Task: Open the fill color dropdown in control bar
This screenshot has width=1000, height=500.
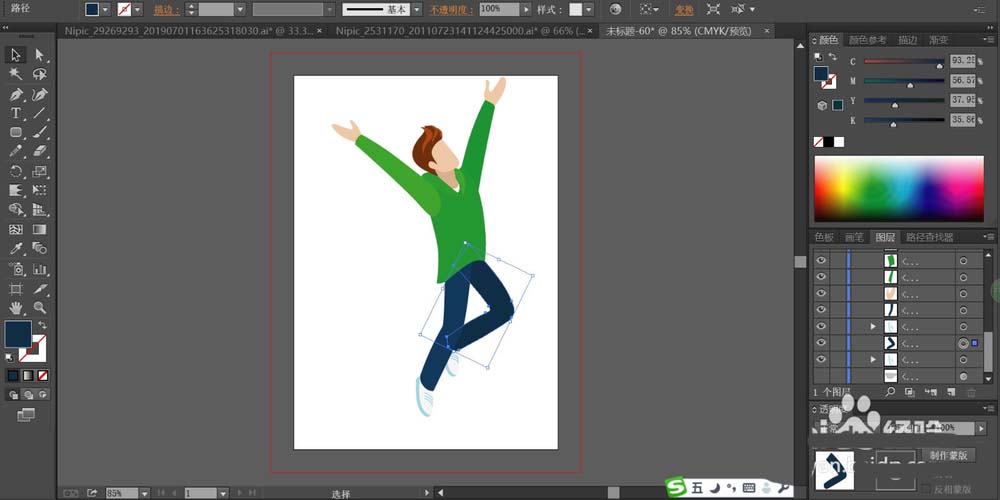Action: pos(105,10)
